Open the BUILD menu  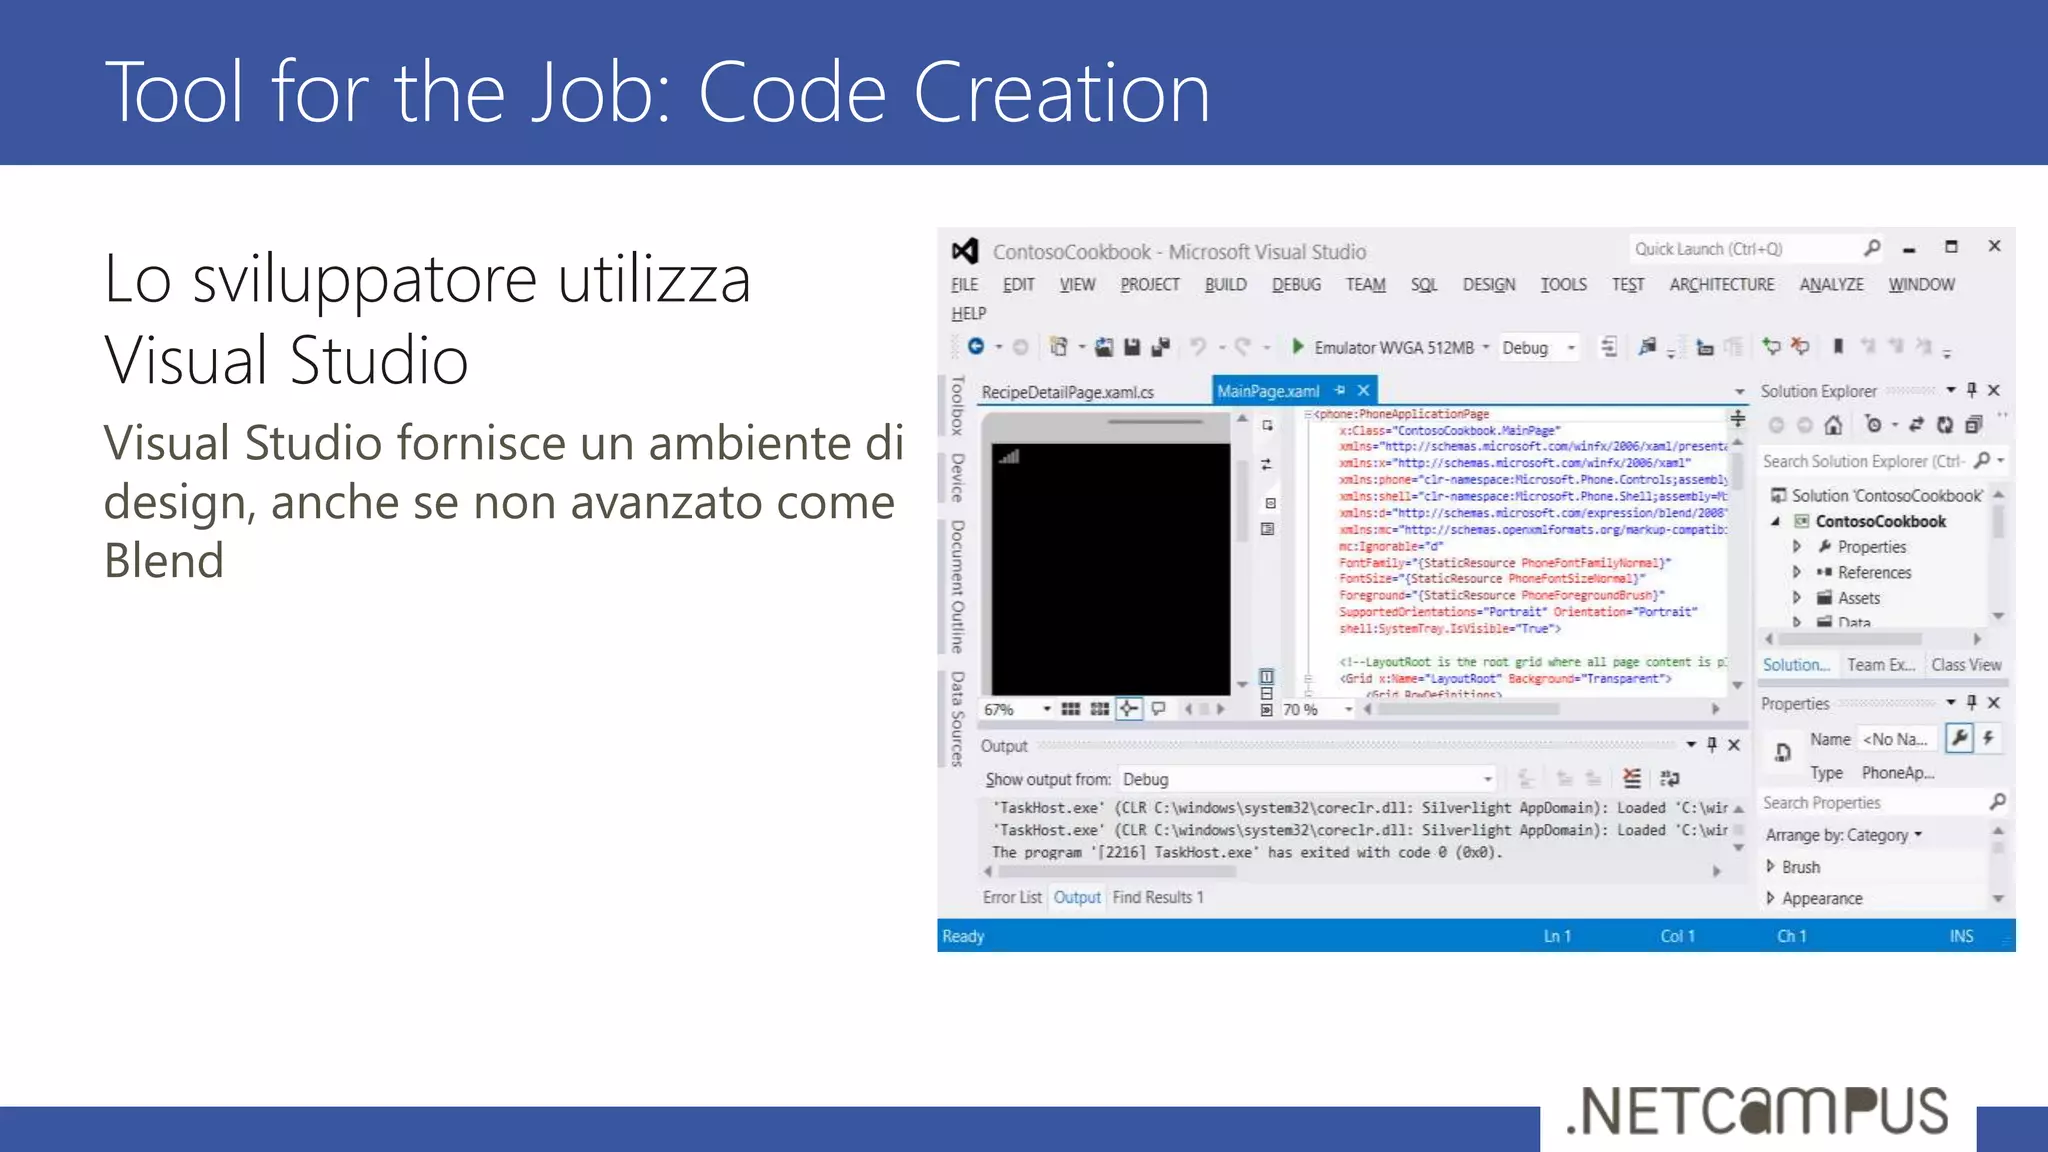pos(1225,285)
